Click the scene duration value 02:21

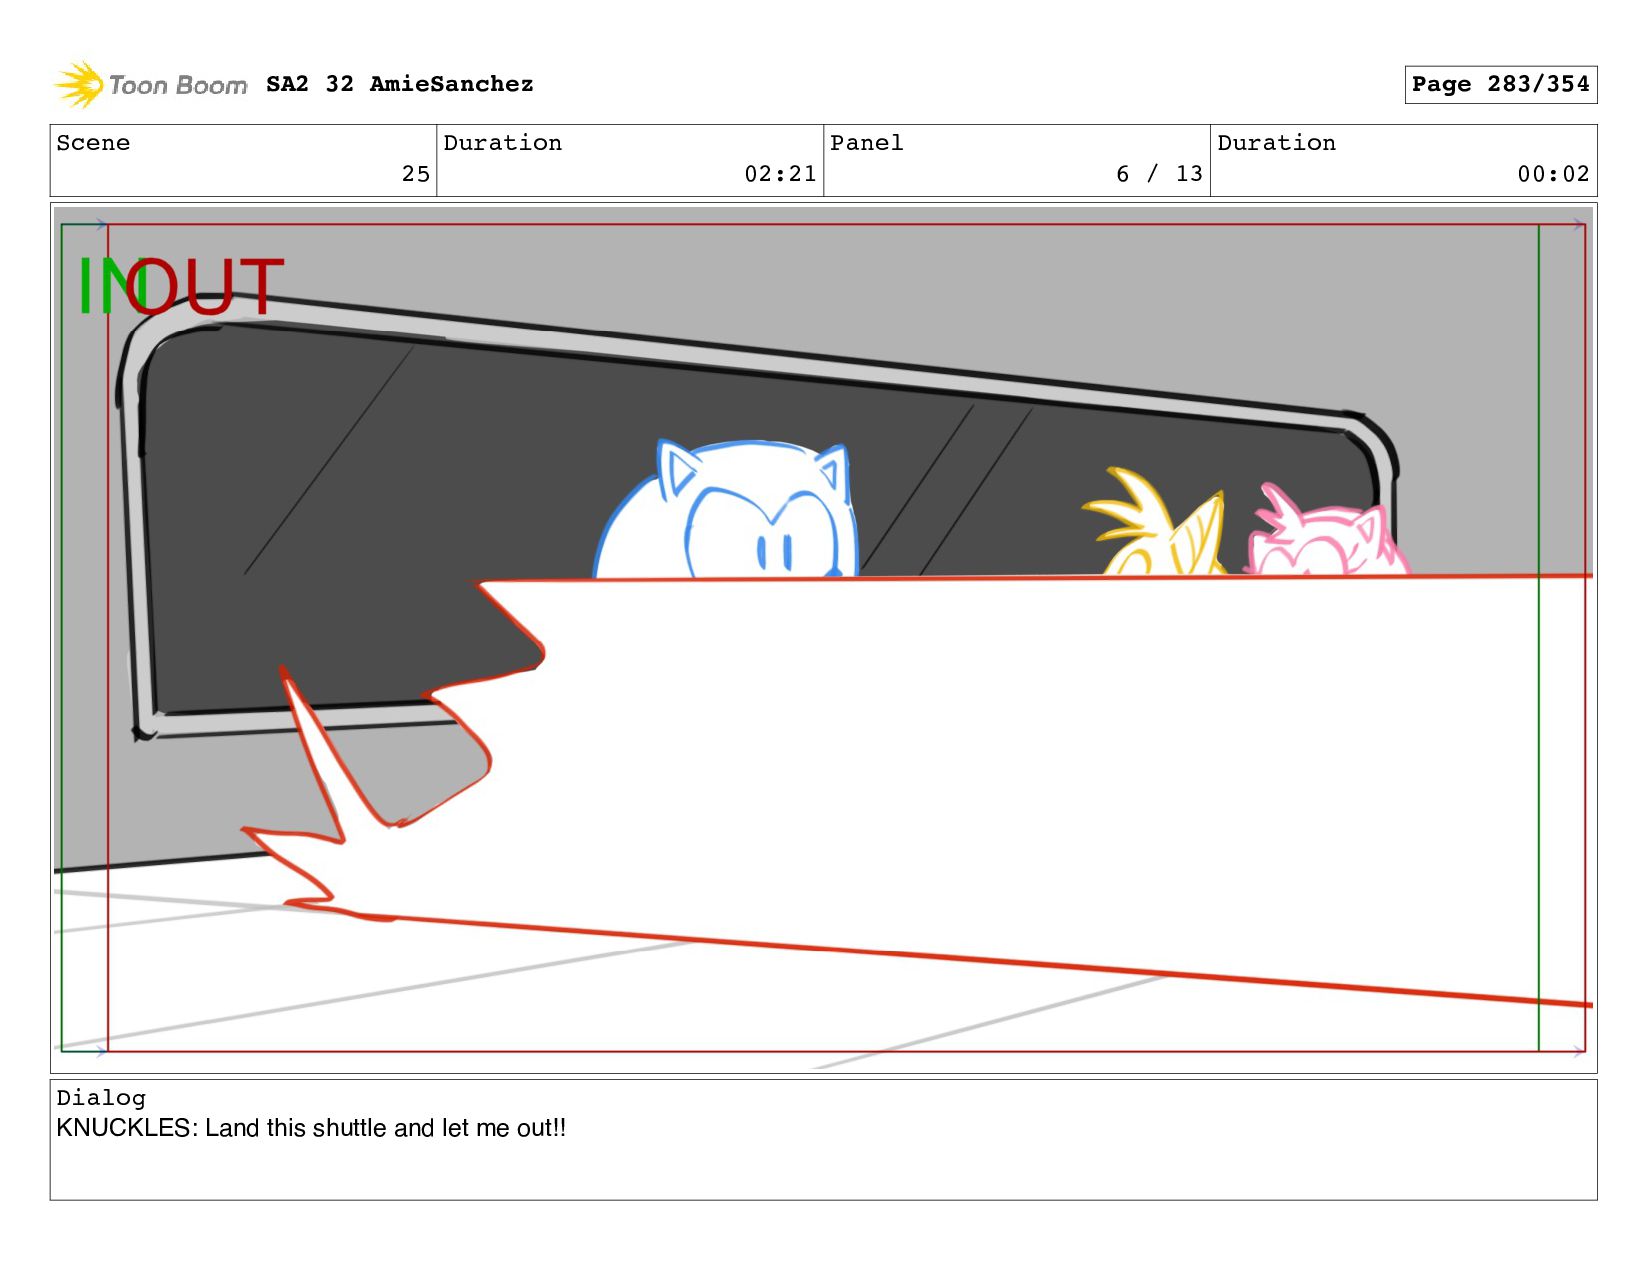pos(780,174)
